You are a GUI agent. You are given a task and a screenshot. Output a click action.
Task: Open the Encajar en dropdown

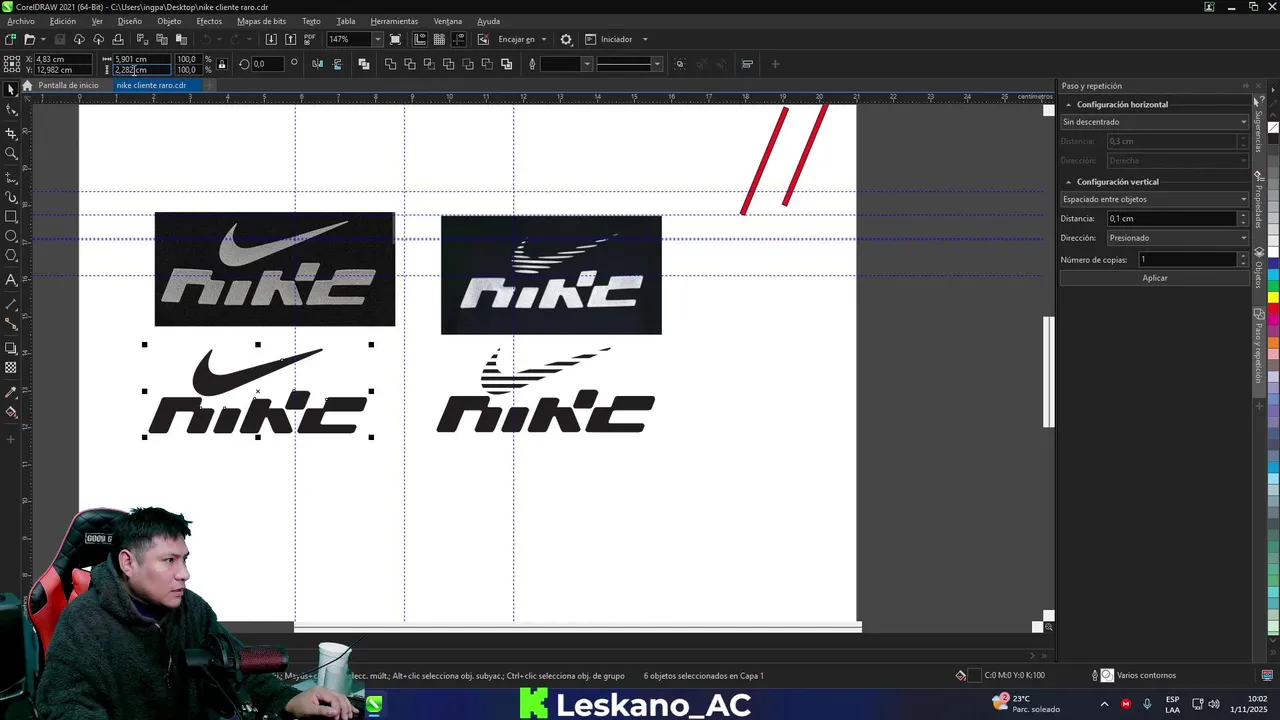click(543, 39)
